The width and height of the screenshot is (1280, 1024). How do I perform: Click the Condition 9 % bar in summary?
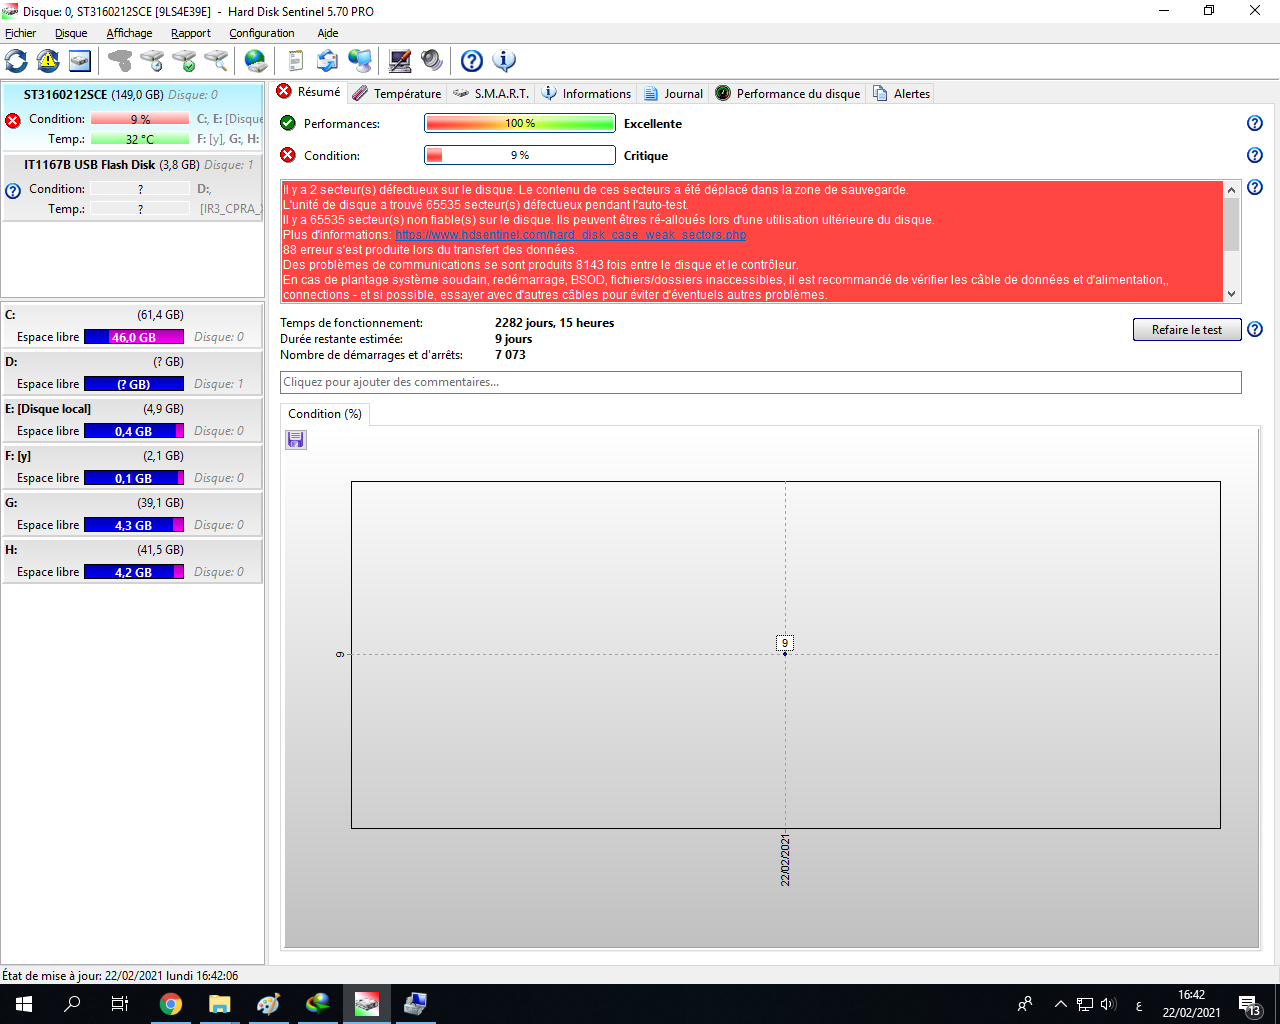520,155
